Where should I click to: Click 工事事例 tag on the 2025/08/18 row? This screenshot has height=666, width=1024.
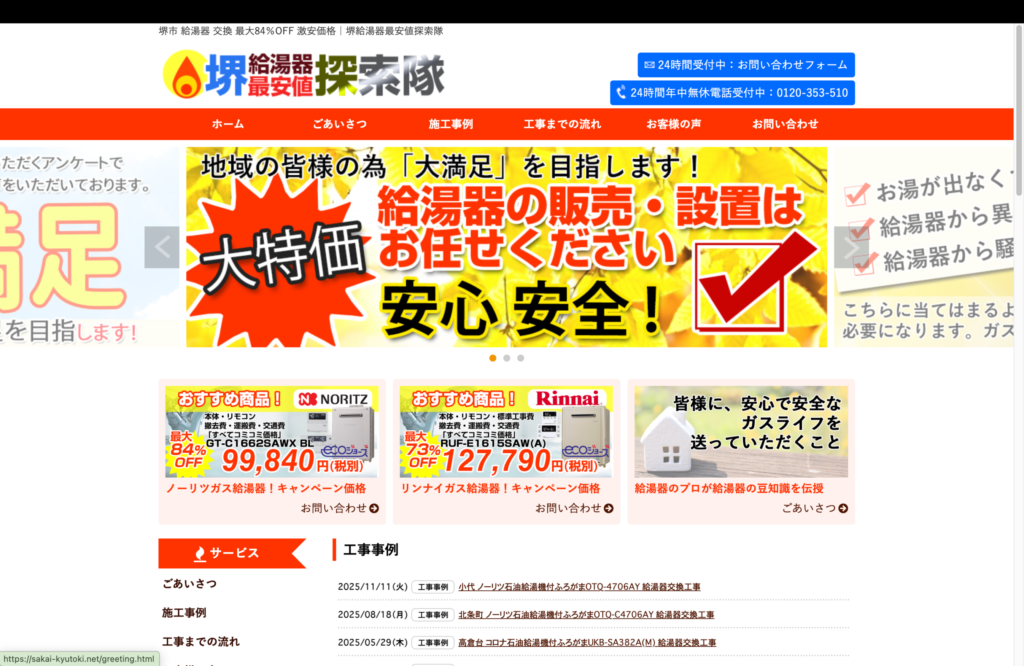click(433, 614)
